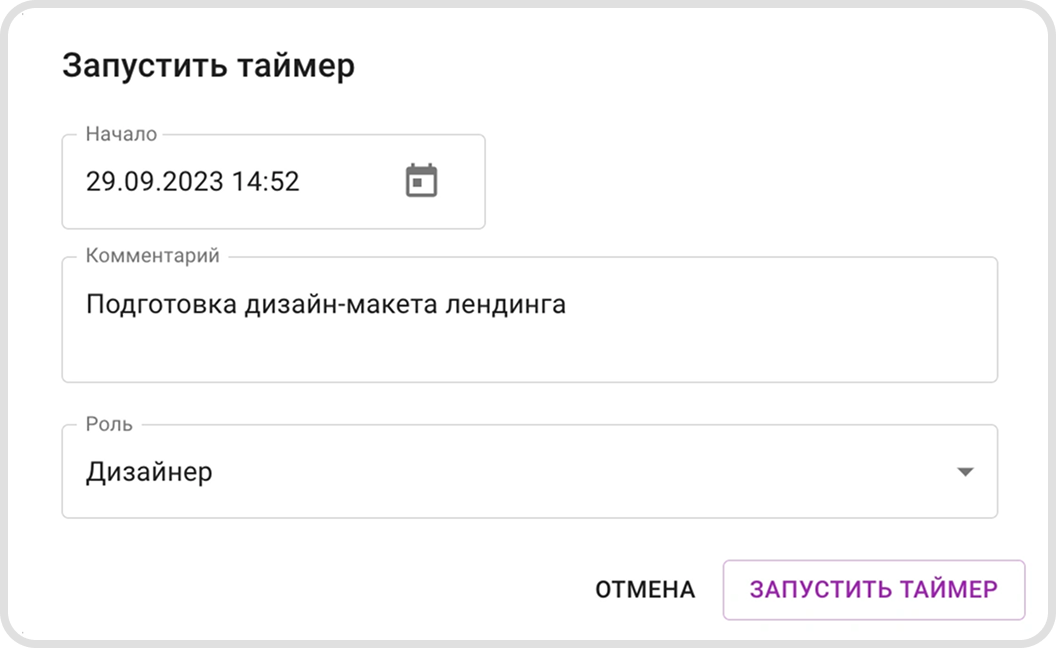Click the Роль field label
Image resolution: width=1056 pixels, height=648 pixels.
[109, 424]
